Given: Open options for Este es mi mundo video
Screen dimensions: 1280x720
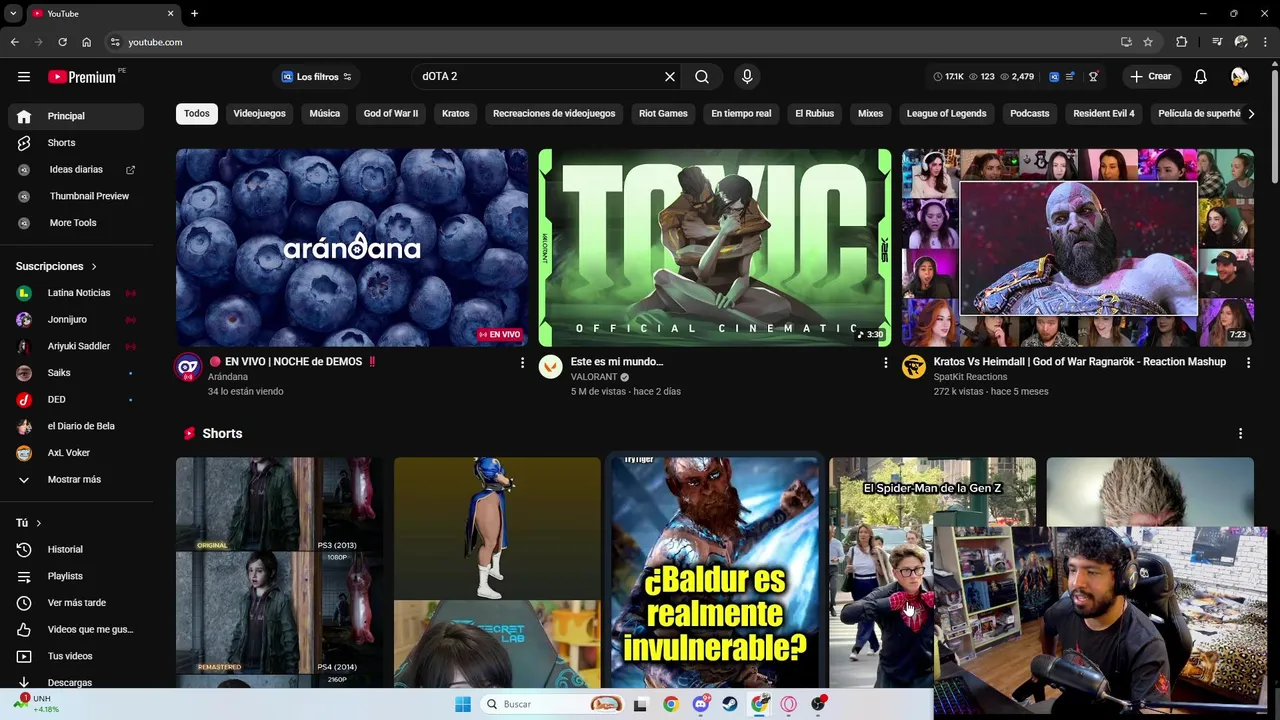Looking at the screenshot, I should click(x=885, y=363).
